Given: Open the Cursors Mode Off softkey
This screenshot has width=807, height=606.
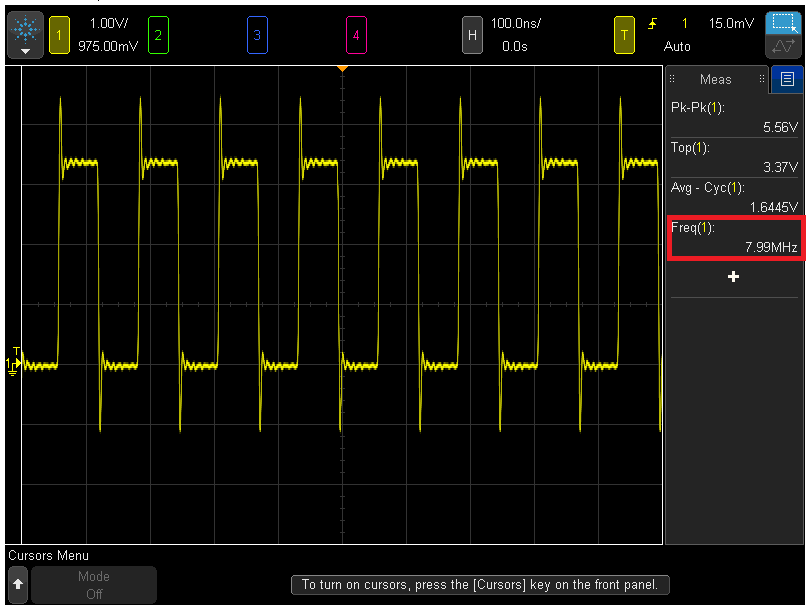Looking at the screenshot, I should coord(94,585).
